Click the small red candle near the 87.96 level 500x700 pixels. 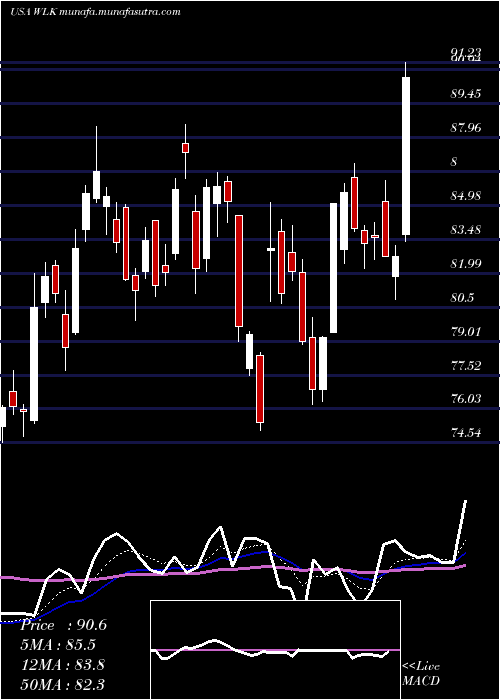click(x=185, y=148)
